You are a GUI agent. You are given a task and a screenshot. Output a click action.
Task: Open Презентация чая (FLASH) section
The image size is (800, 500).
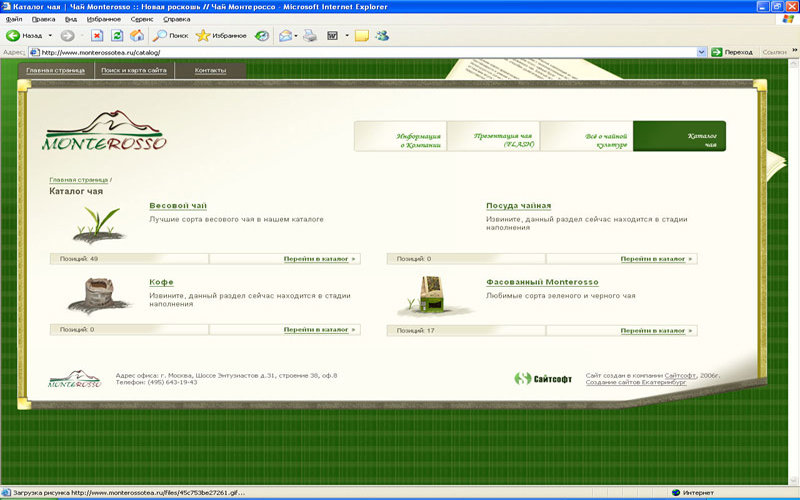click(493, 136)
